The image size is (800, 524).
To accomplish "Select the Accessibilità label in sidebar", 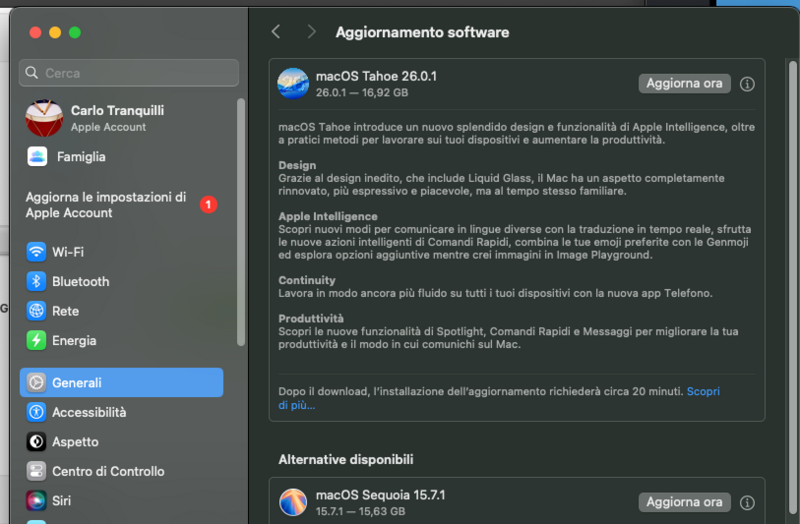I will (x=89, y=412).
